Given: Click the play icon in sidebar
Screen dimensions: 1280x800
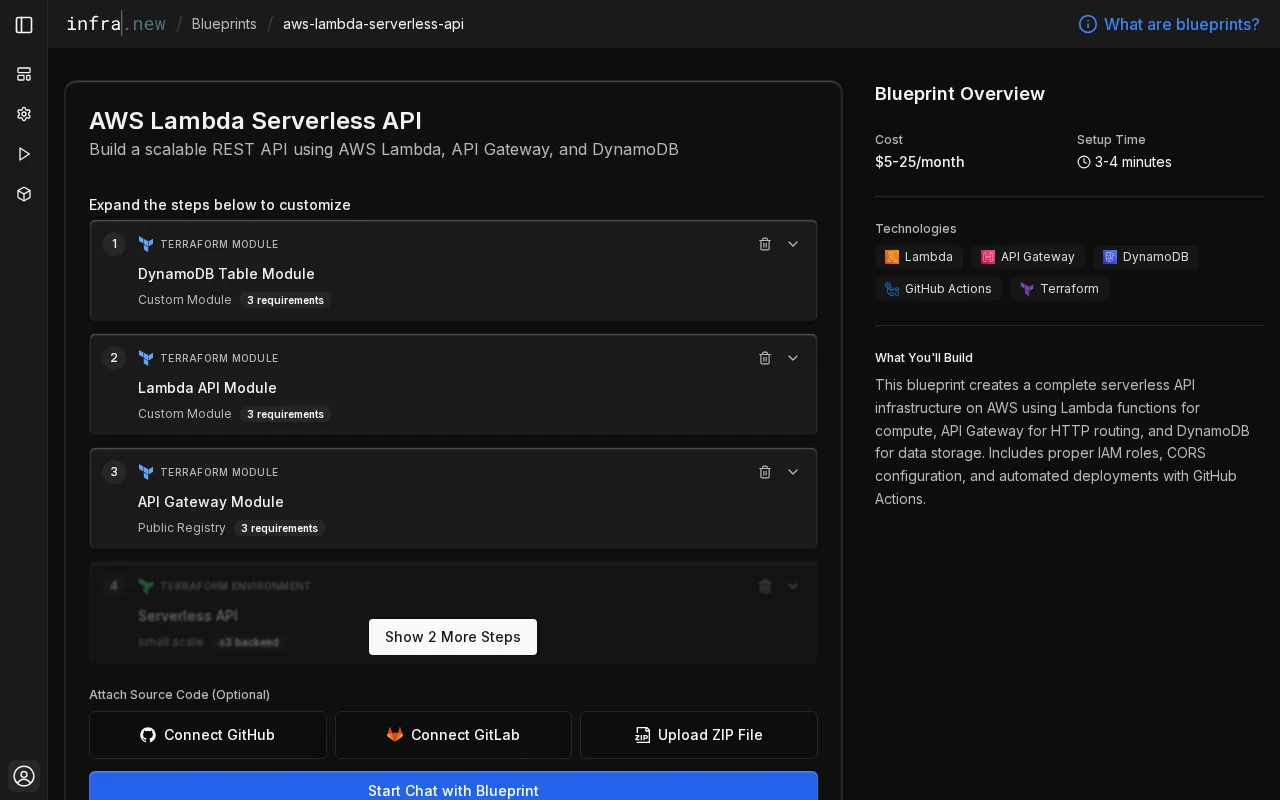Looking at the screenshot, I should [24, 154].
